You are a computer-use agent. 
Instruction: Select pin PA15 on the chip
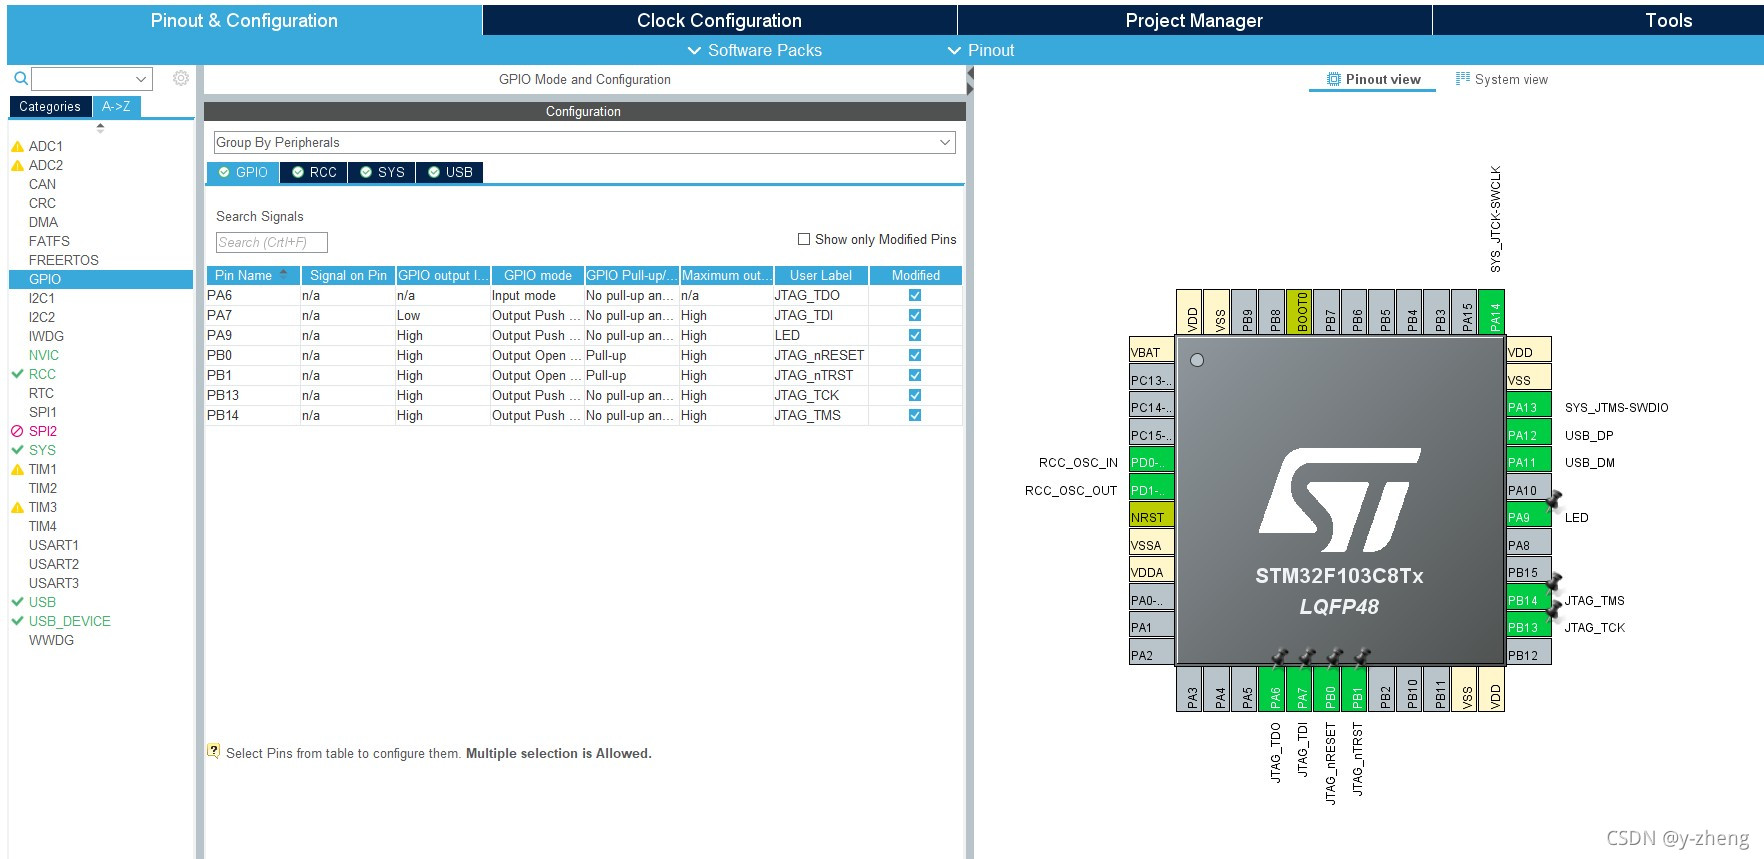coord(1466,312)
